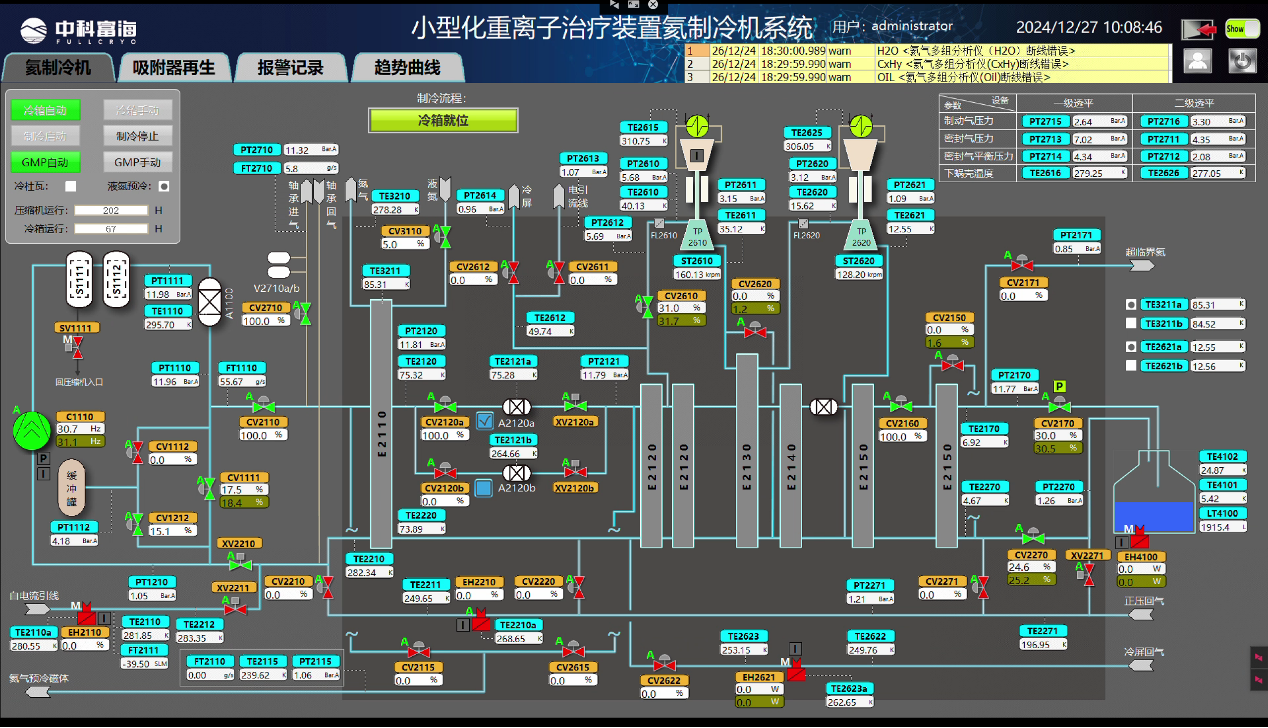Screen dimensions: 1268x728
Task: Select the C1110 compressor symbol
Action: tap(32, 429)
